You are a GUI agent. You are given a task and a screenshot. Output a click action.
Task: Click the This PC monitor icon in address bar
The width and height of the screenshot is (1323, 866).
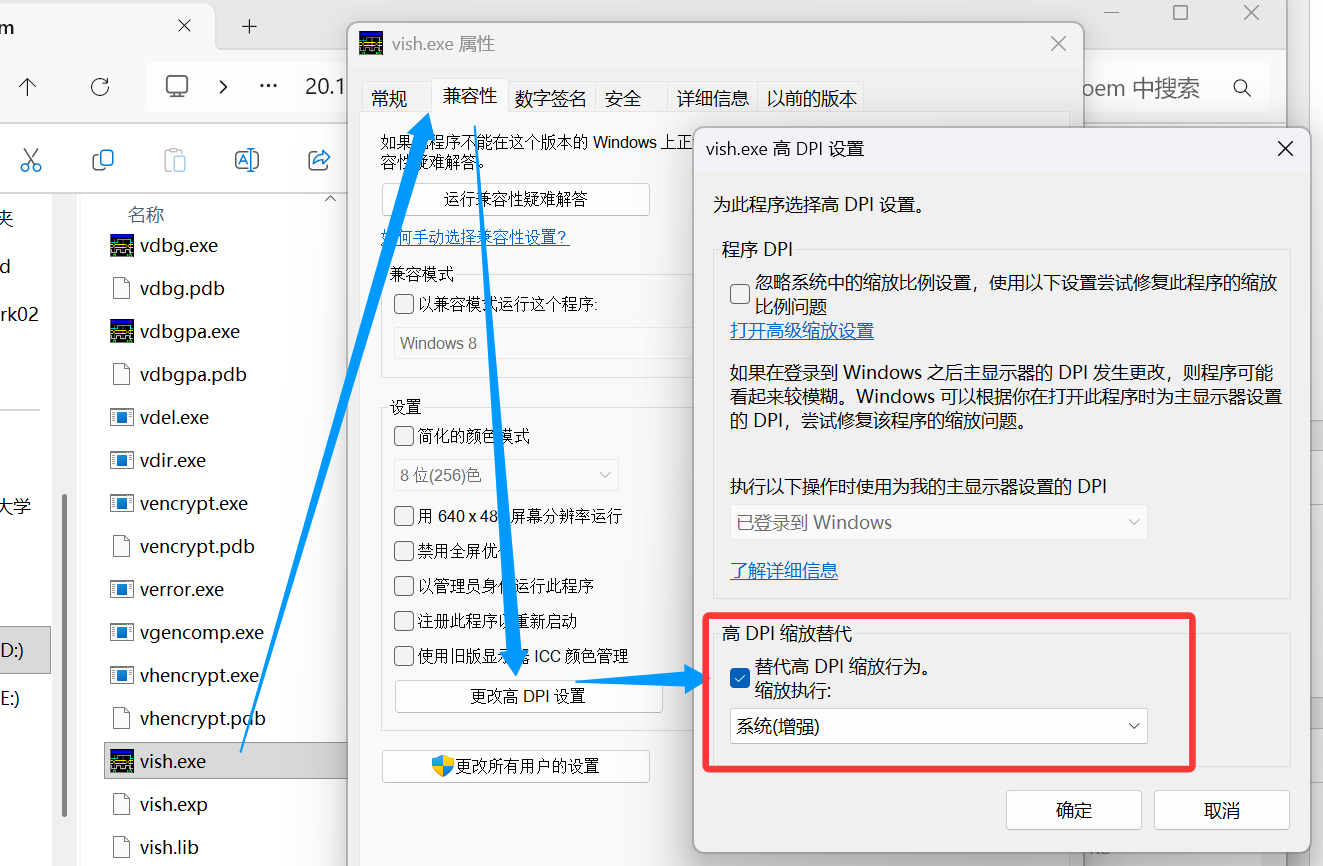(x=177, y=86)
